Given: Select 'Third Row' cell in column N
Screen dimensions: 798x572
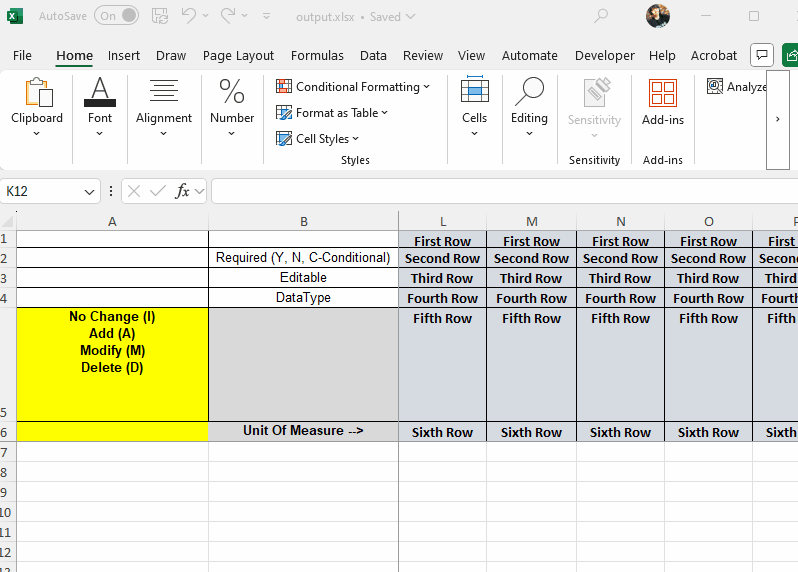Looking at the screenshot, I should (620, 278).
